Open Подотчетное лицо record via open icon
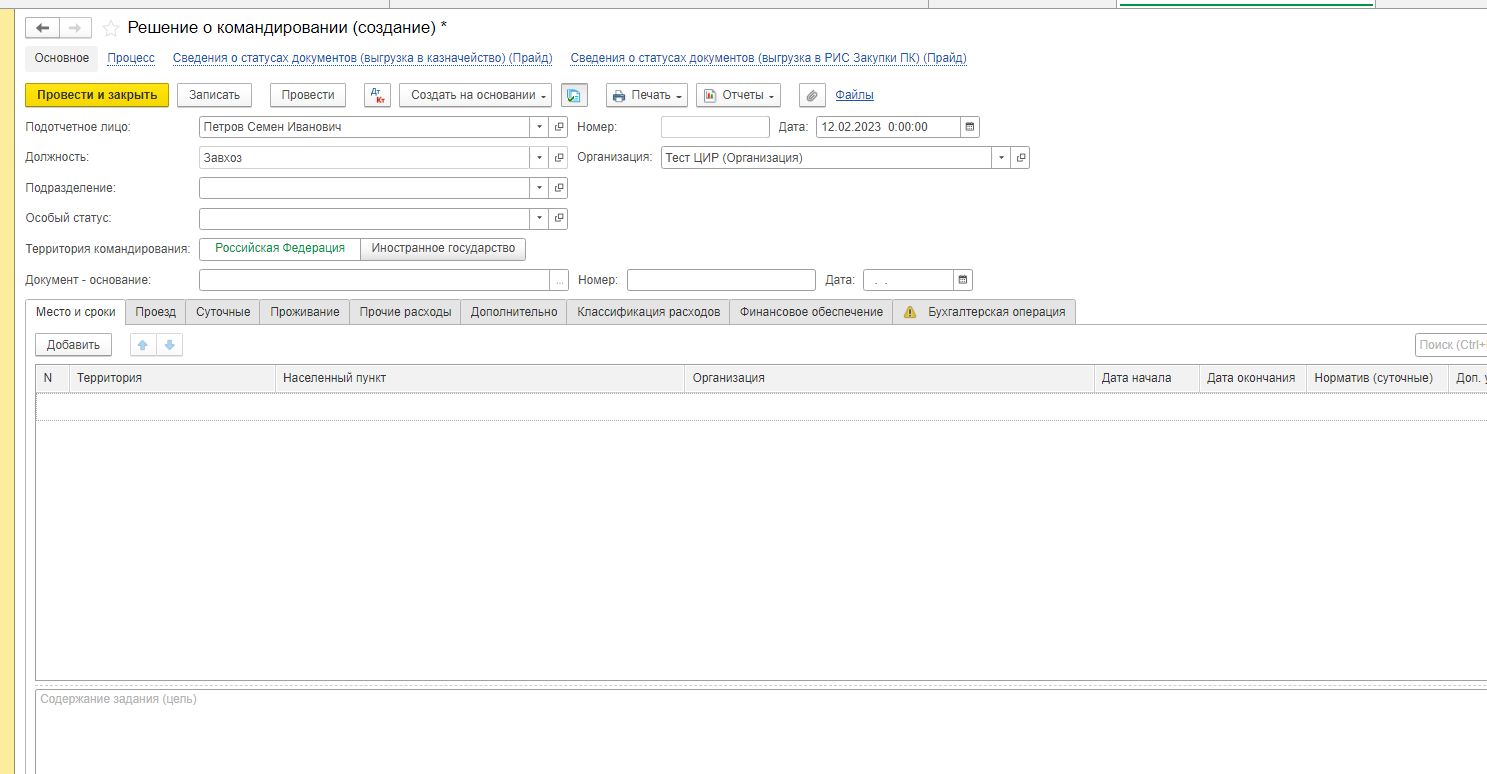Image resolution: width=1487 pixels, height=774 pixels. pyautogui.click(x=559, y=127)
